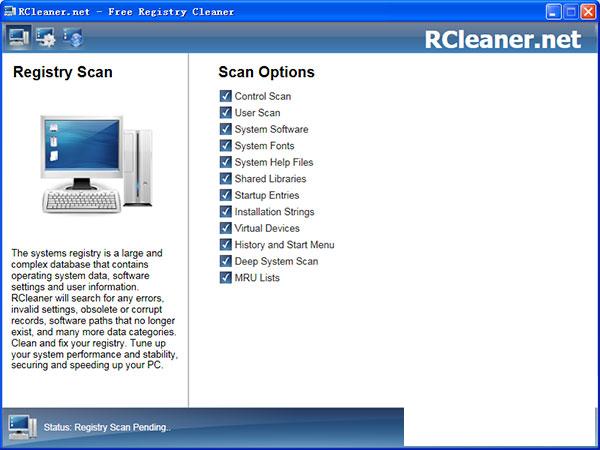Viewport: 600px width, 450px height.
Task: Close the RCleaner window
Action: [x=588, y=11]
